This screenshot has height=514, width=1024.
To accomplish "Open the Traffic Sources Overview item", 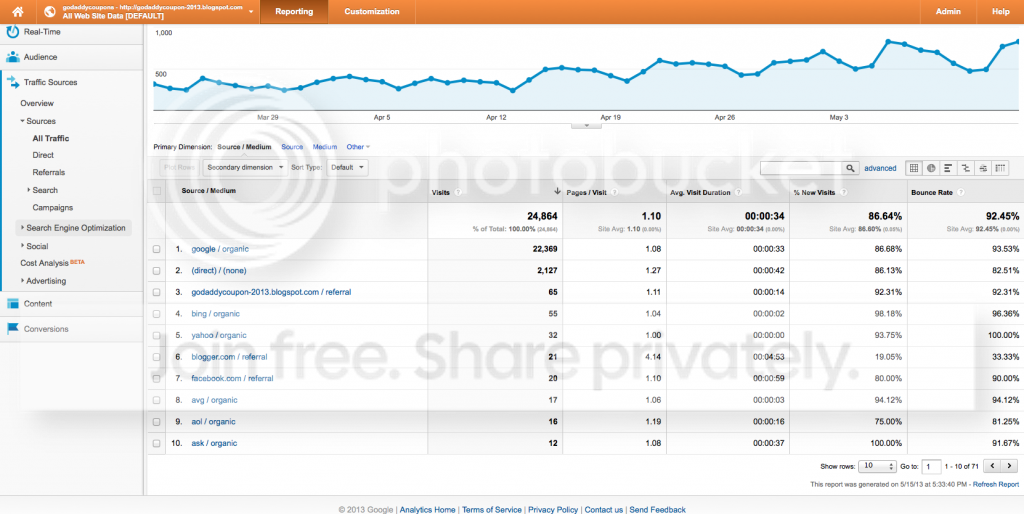I will (x=37, y=103).
